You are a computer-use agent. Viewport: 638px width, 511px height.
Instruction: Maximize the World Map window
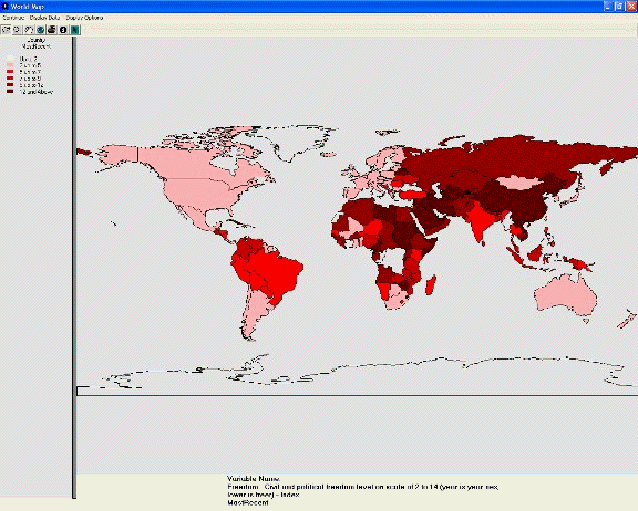click(x=619, y=6)
